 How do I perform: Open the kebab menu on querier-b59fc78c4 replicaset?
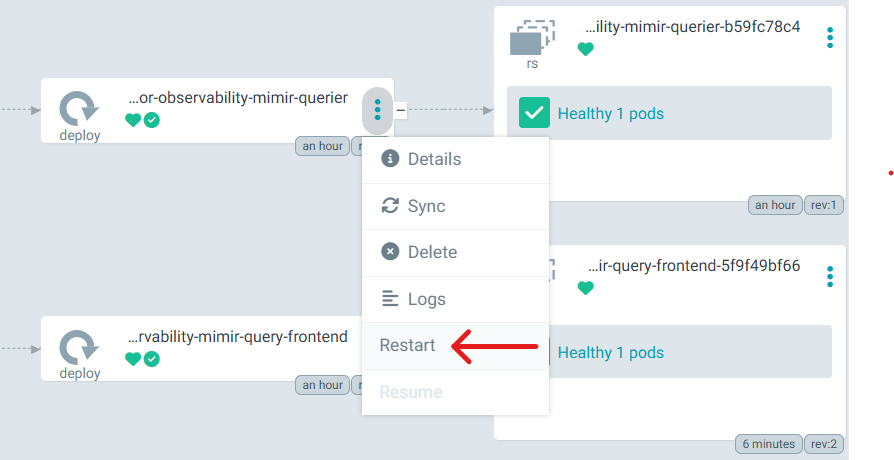[830, 38]
